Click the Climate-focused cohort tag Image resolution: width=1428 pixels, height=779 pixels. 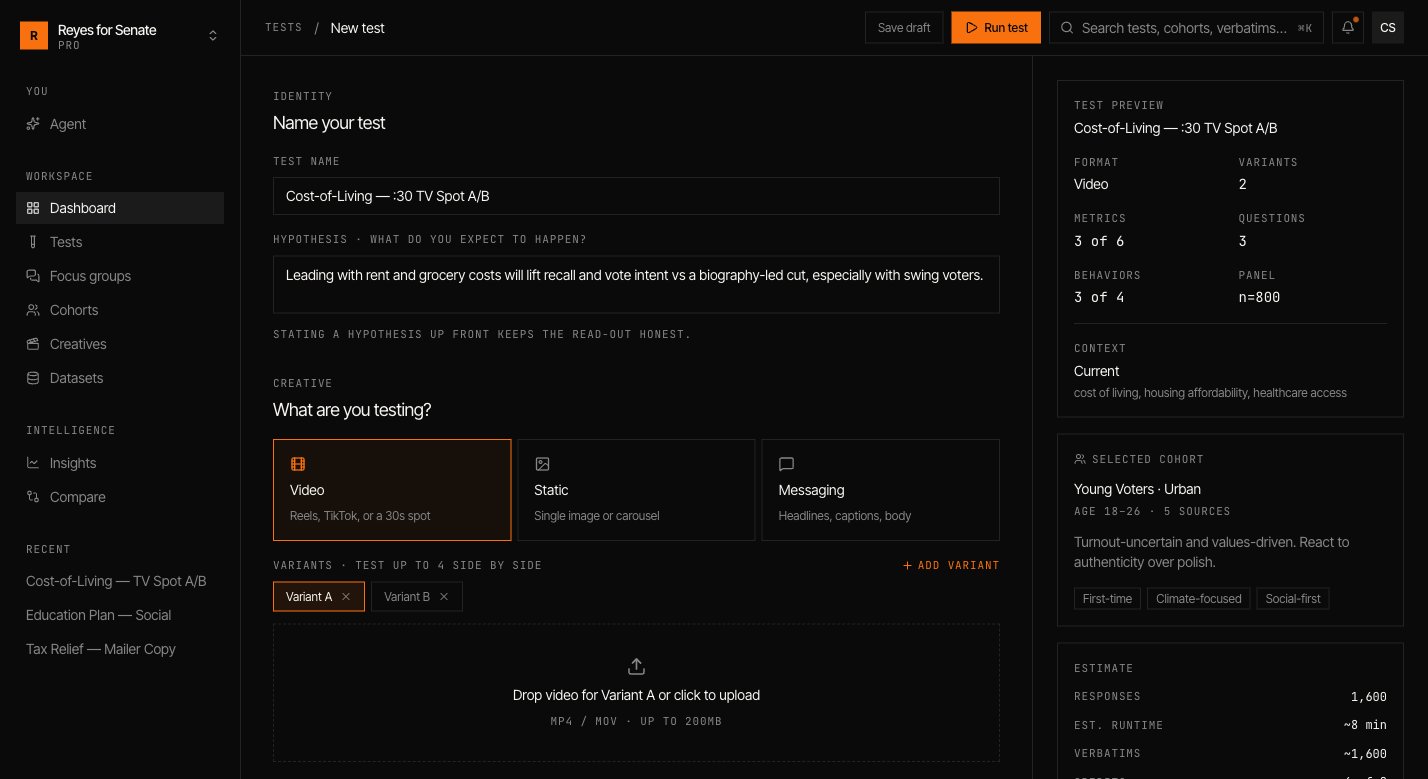pos(1199,599)
